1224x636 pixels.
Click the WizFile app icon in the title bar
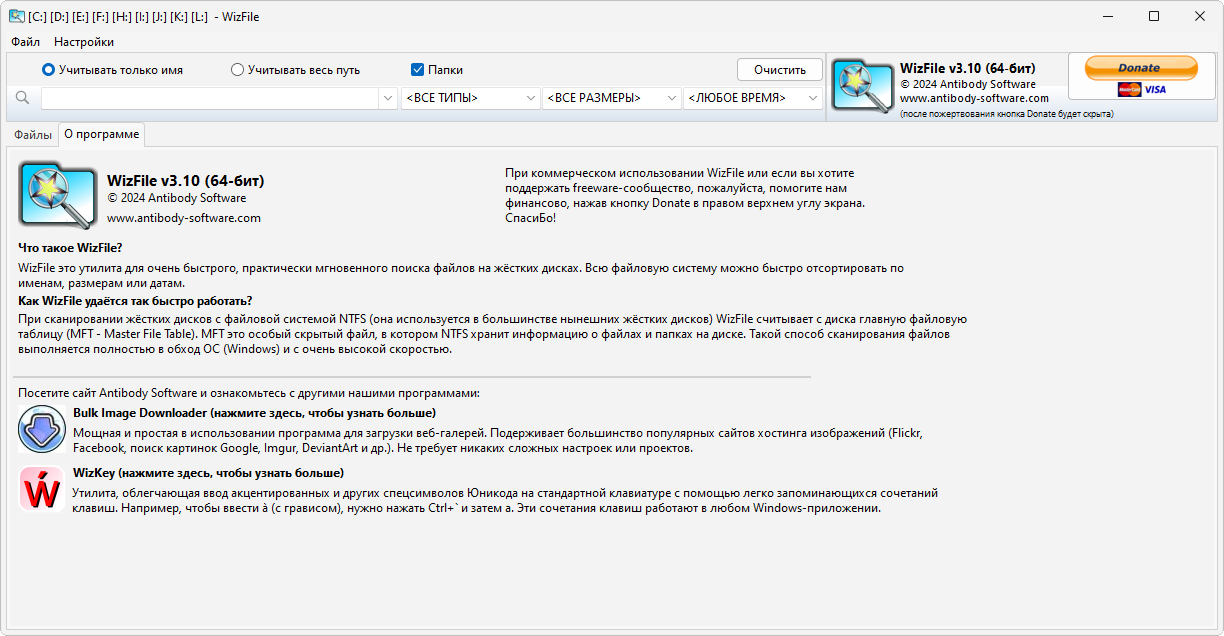point(17,16)
